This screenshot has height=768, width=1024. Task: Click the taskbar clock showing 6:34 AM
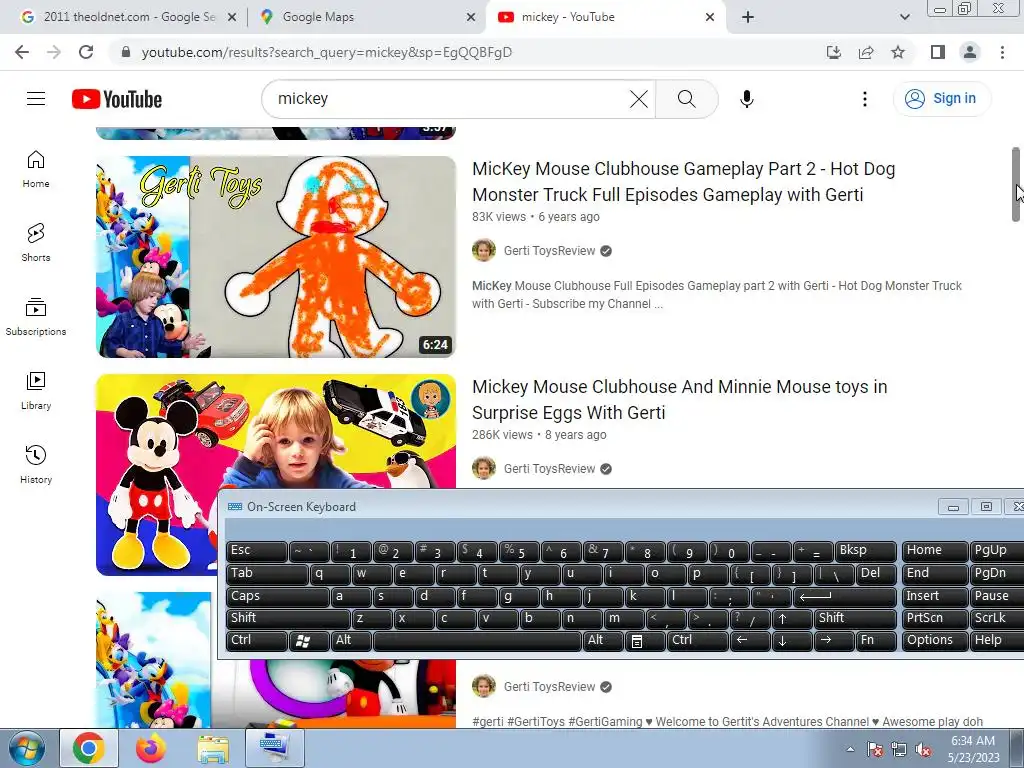point(973,748)
